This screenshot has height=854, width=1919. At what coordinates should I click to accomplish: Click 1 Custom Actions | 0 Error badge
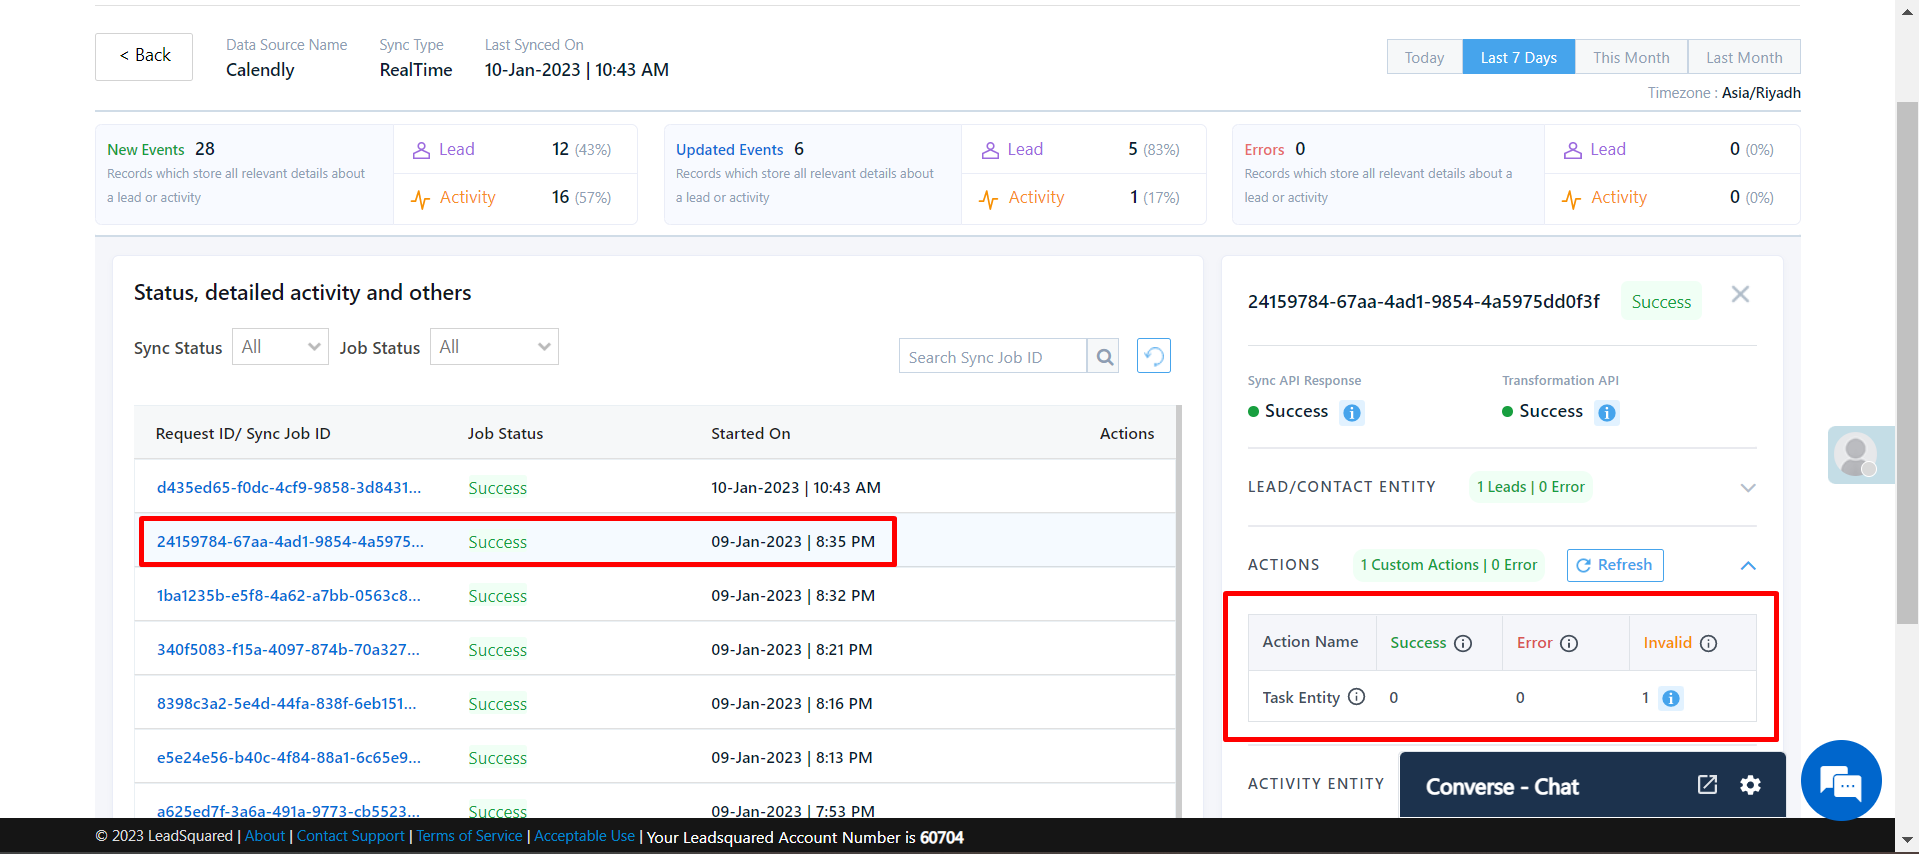click(x=1449, y=565)
